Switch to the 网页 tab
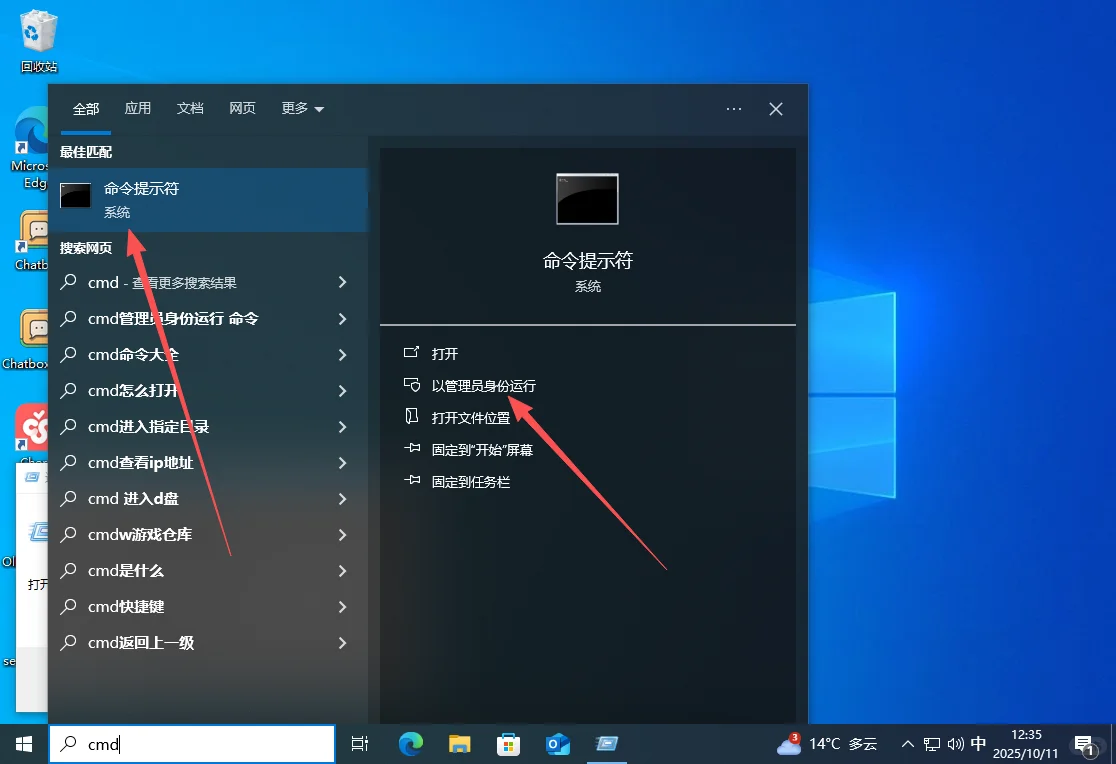Viewport: 1116px width, 764px height. pos(242,108)
